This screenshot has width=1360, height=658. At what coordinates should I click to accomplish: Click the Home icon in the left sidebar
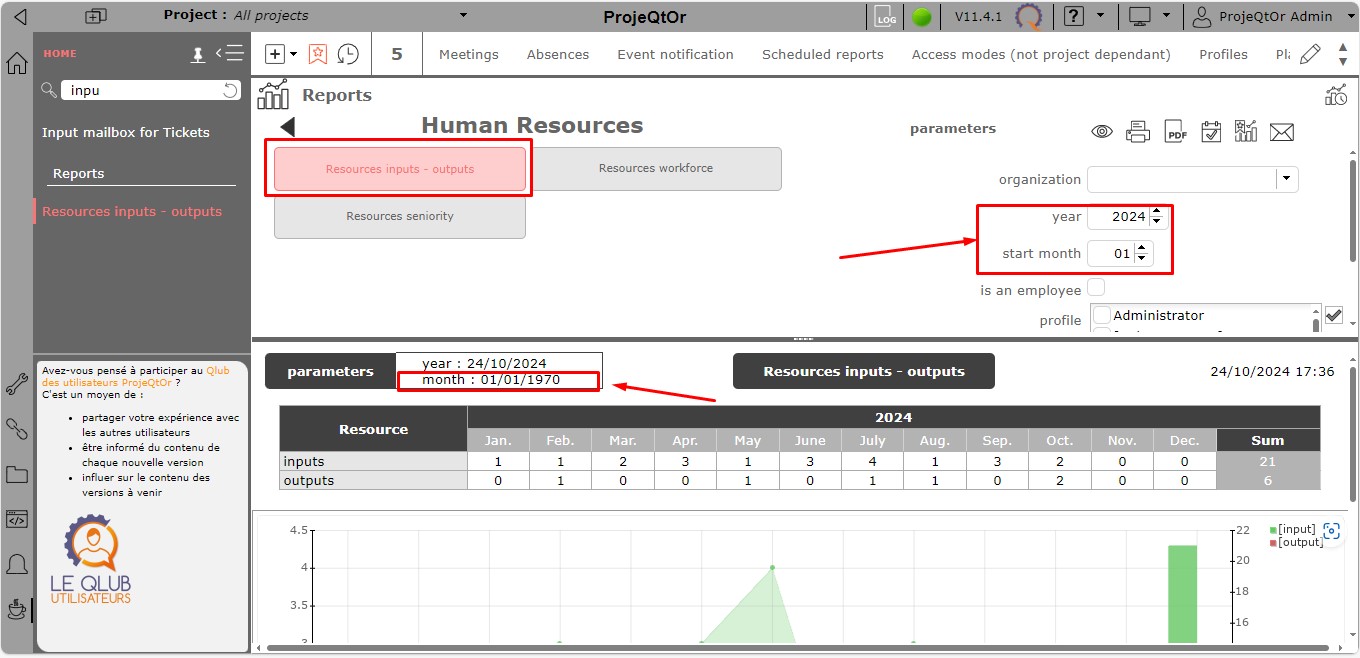point(17,64)
